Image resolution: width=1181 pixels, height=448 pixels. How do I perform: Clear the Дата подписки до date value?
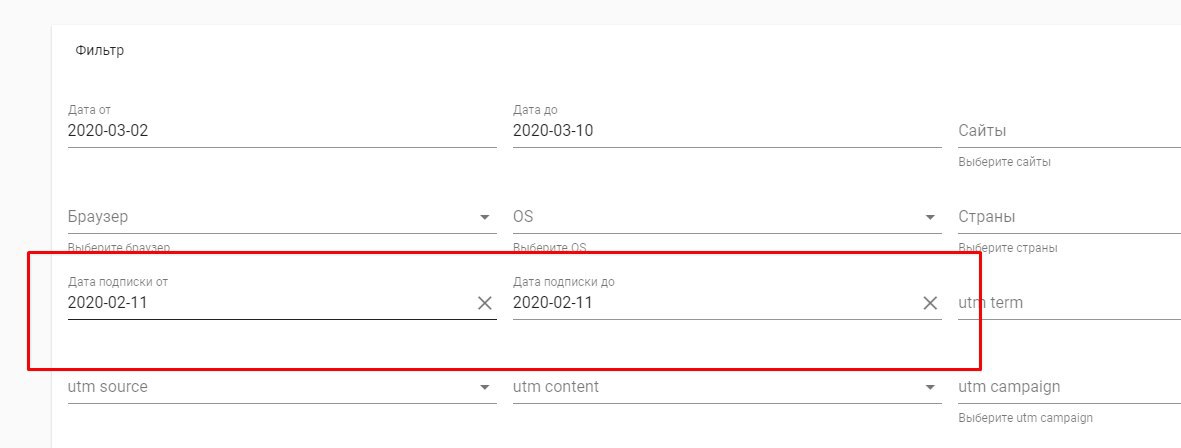point(930,303)
